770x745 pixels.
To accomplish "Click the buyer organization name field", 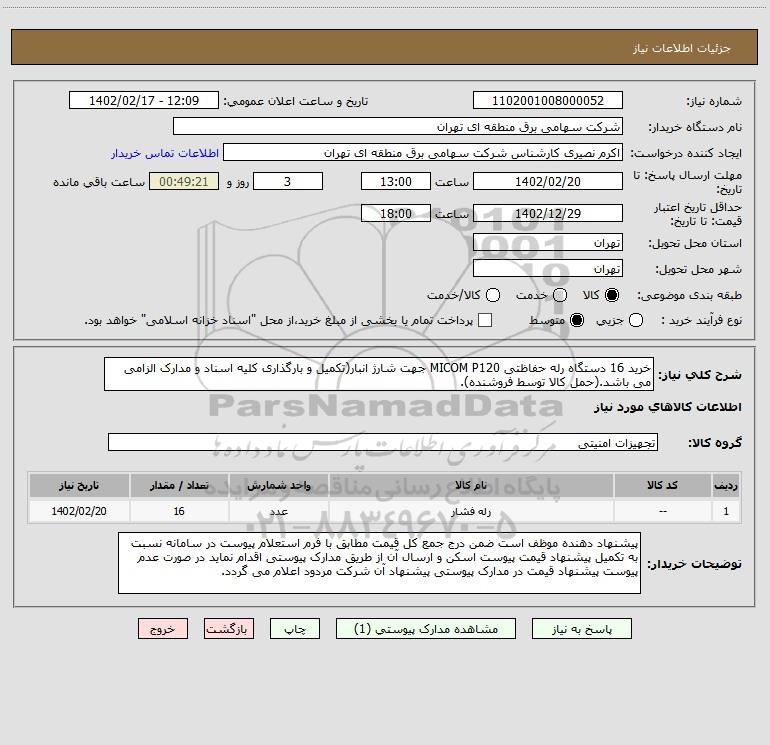I will (398, 126).
